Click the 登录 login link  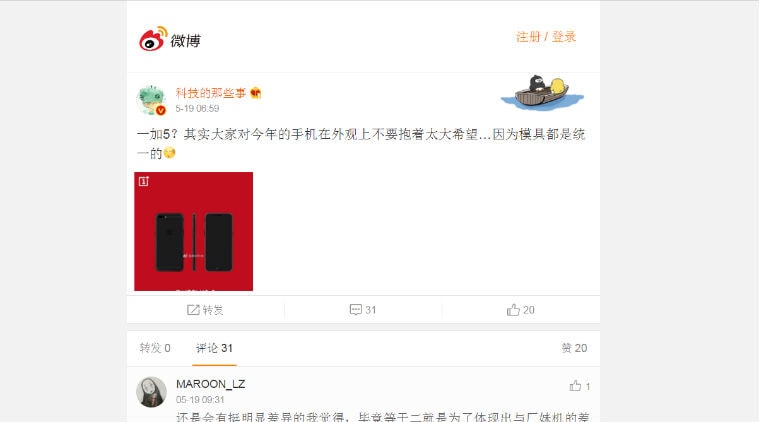[x=564, y=37]
